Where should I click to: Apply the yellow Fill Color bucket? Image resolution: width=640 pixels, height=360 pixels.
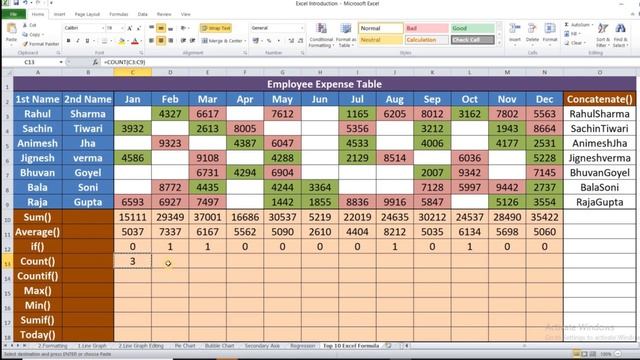121,40
